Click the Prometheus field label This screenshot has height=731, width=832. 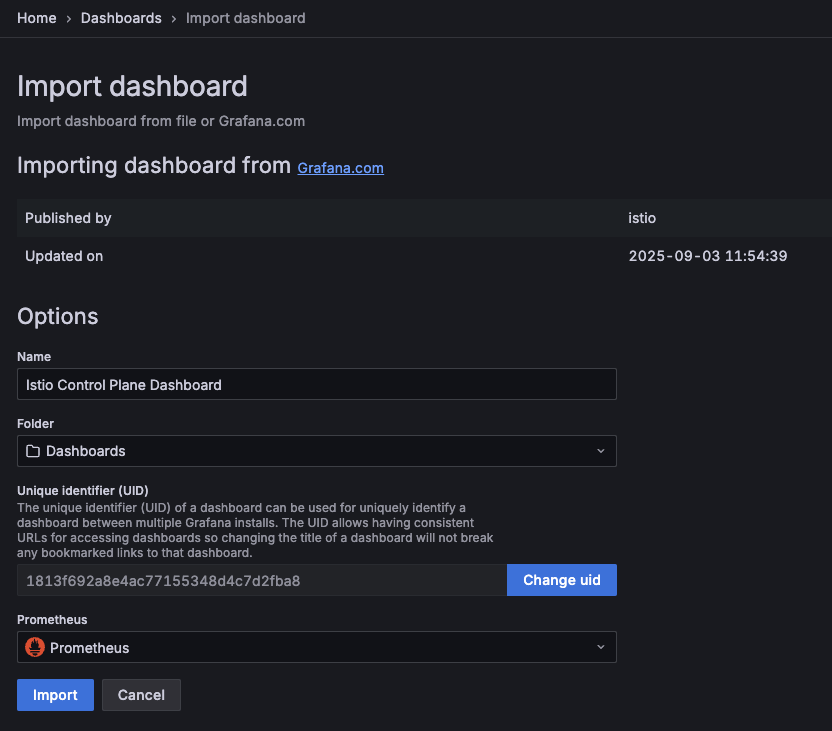click(52, 620)
